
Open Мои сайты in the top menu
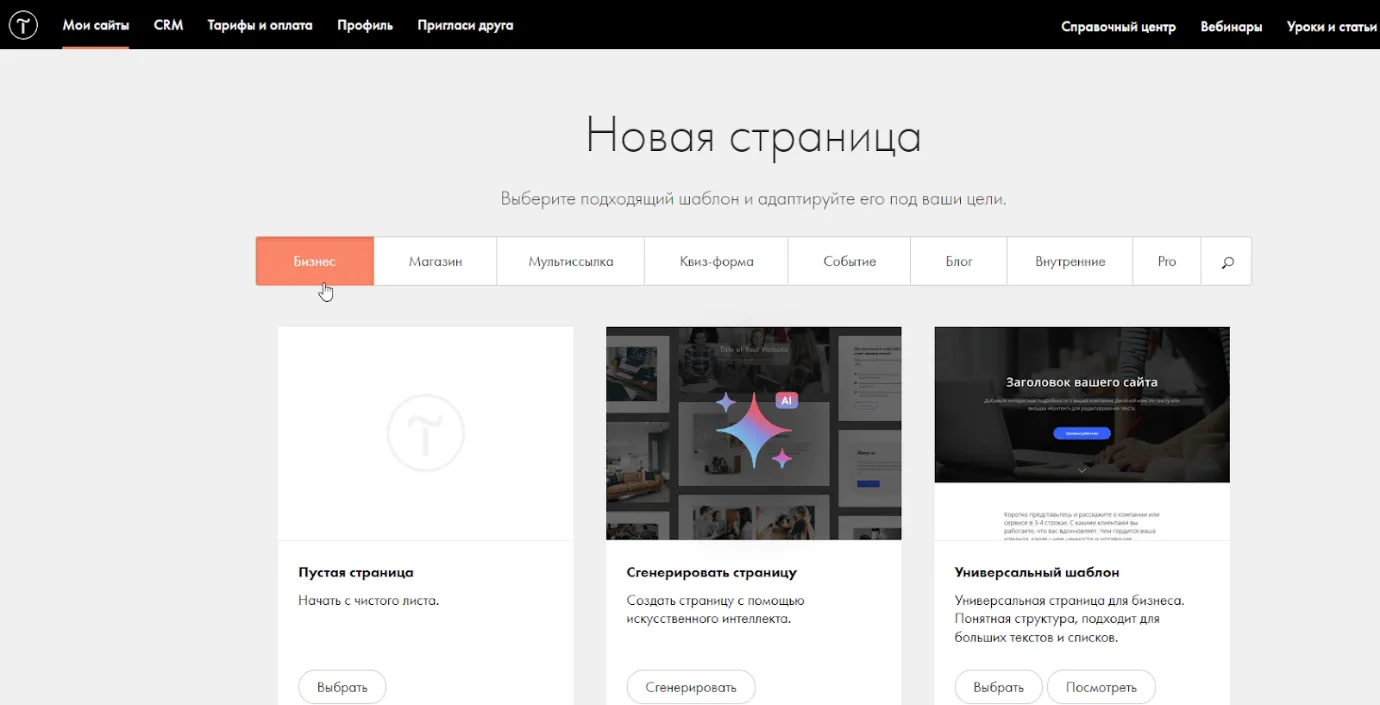(96, 25)
